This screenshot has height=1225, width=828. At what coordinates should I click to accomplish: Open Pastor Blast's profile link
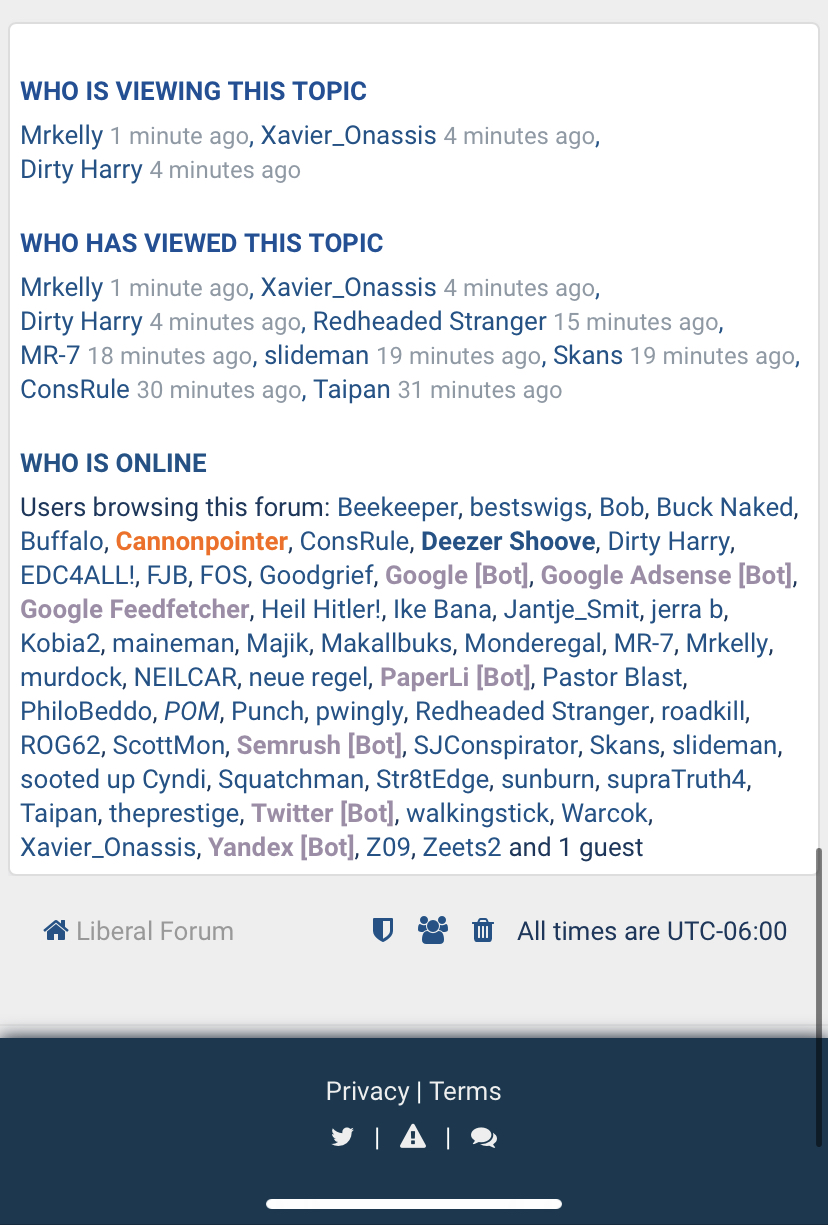click(613, 677)
